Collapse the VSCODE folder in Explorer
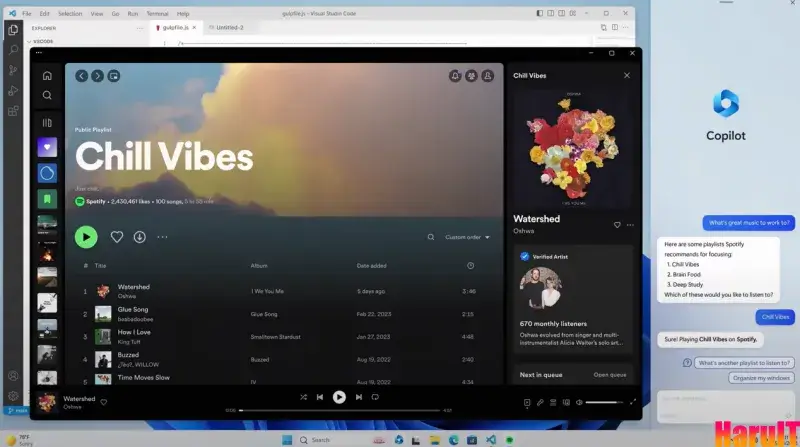Viewport: 800px width, 447px height. click(x=40, y=41)
